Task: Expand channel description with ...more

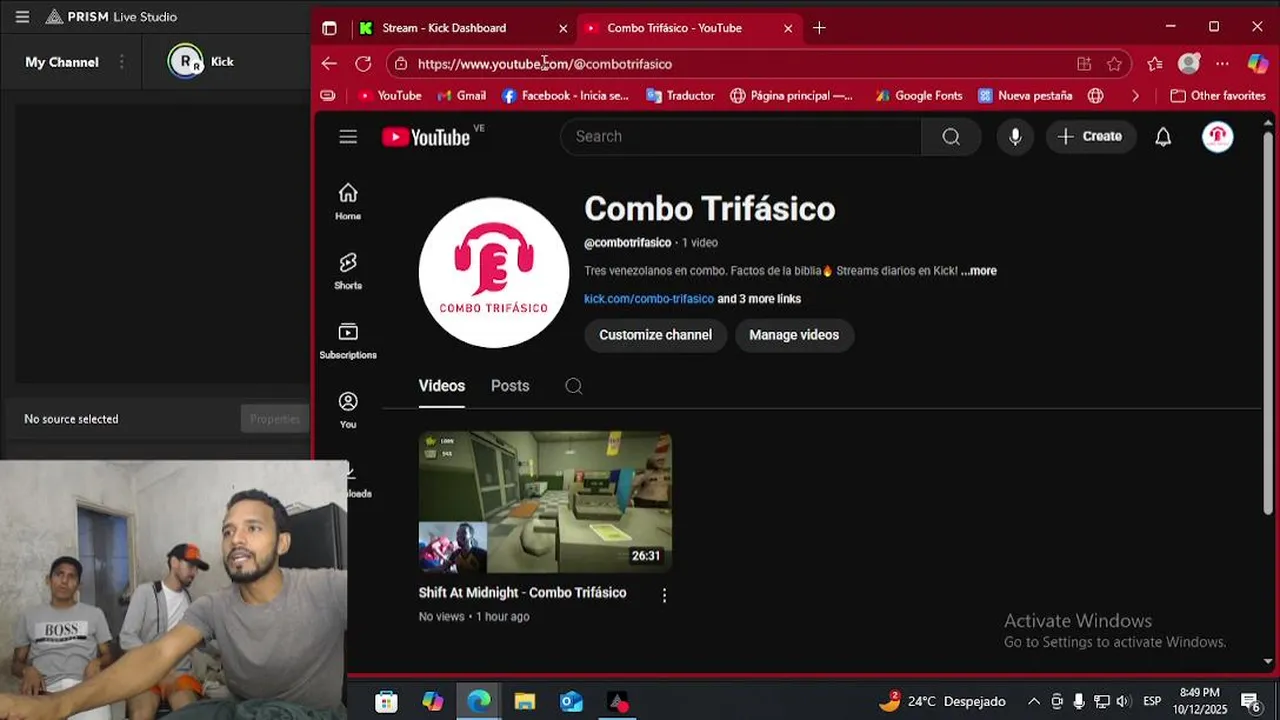Action: coord(979,271)
